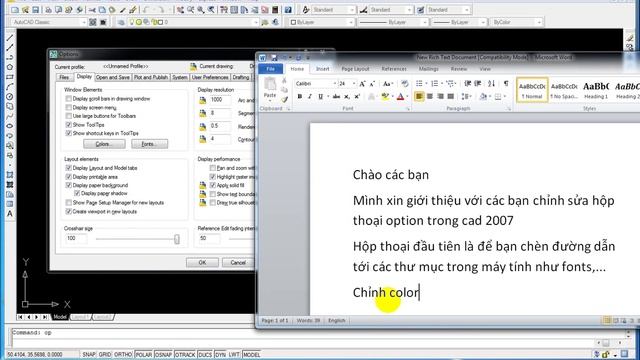Image resolution: width=640 pixels, height=360 pixels.
Task: Uncheck Display paper shadow
Action: point(77,193)
